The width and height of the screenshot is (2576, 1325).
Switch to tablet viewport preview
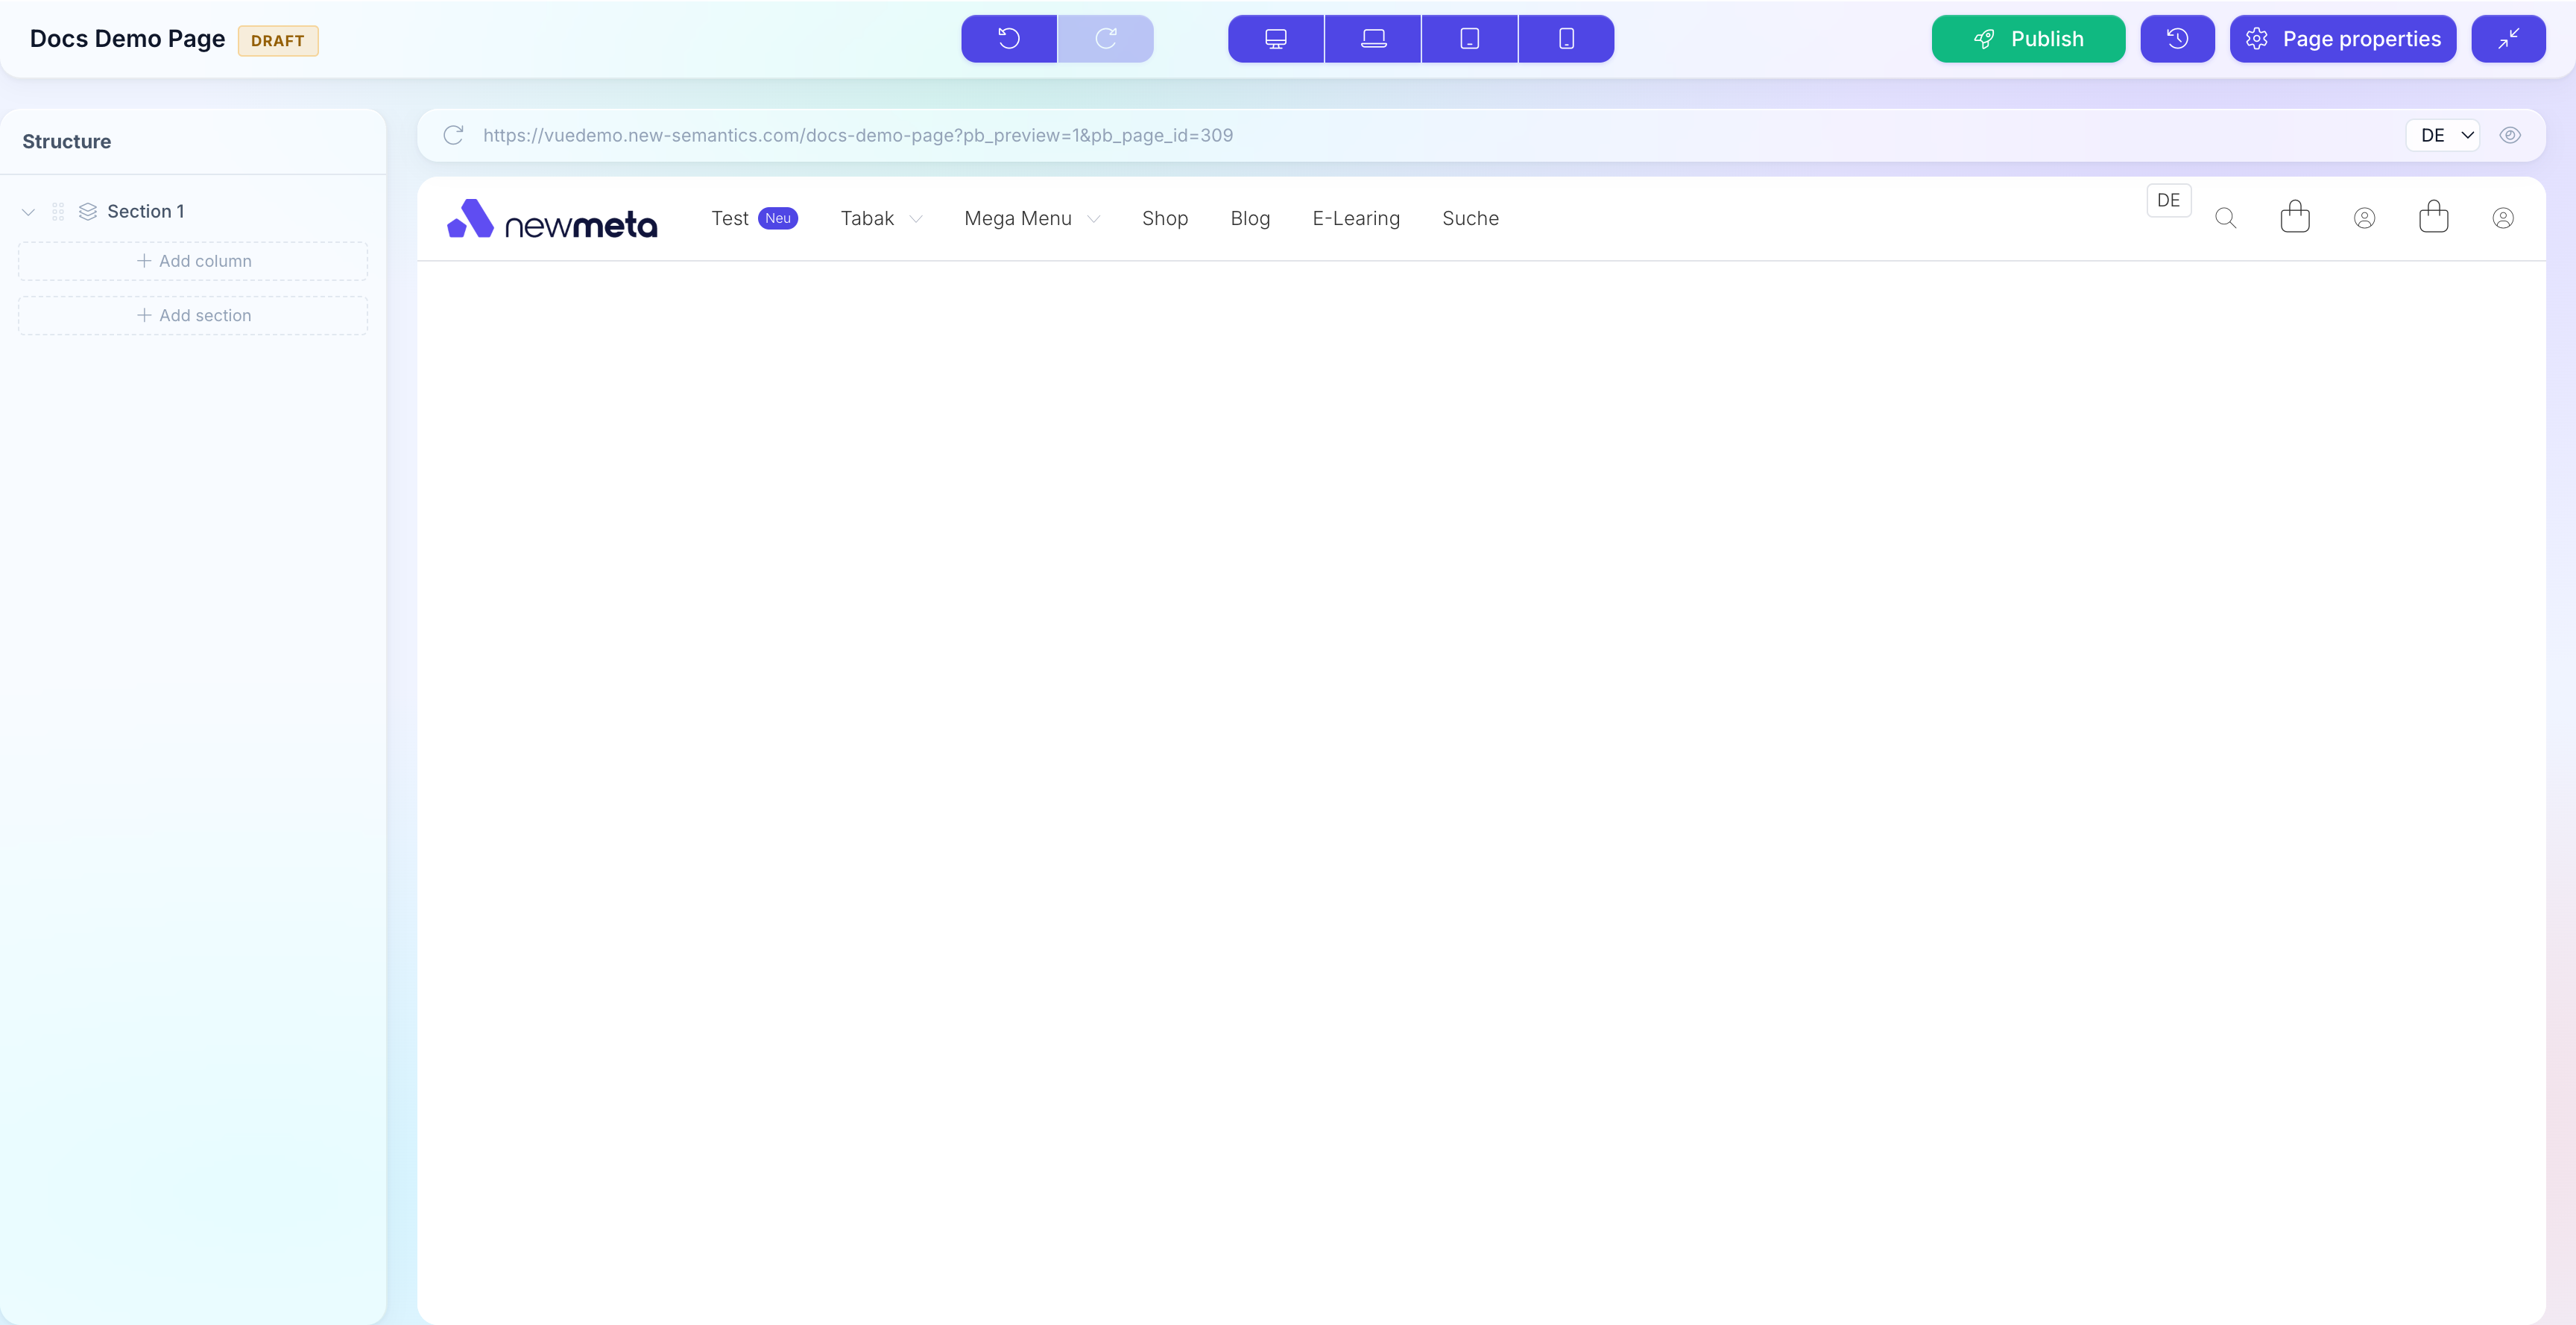[x=1469, y=39]
